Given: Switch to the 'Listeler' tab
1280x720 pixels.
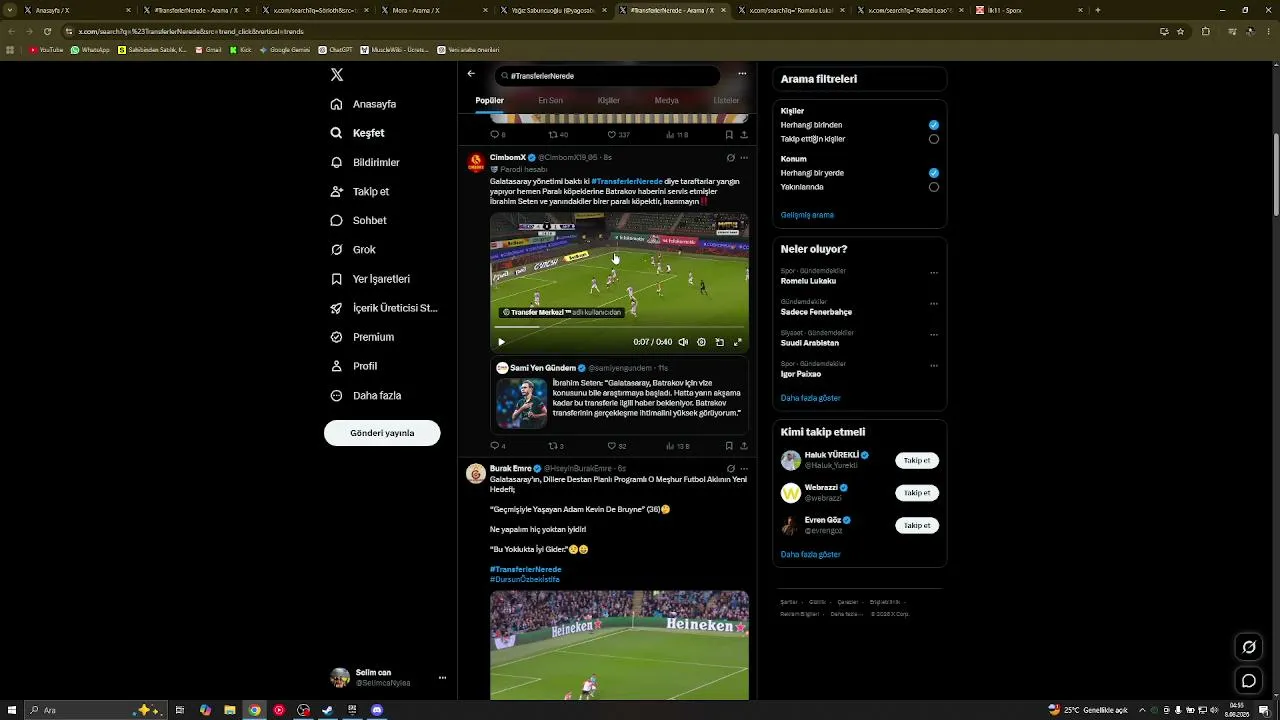Looking at the screenshot, I should (x=726, y=100).
